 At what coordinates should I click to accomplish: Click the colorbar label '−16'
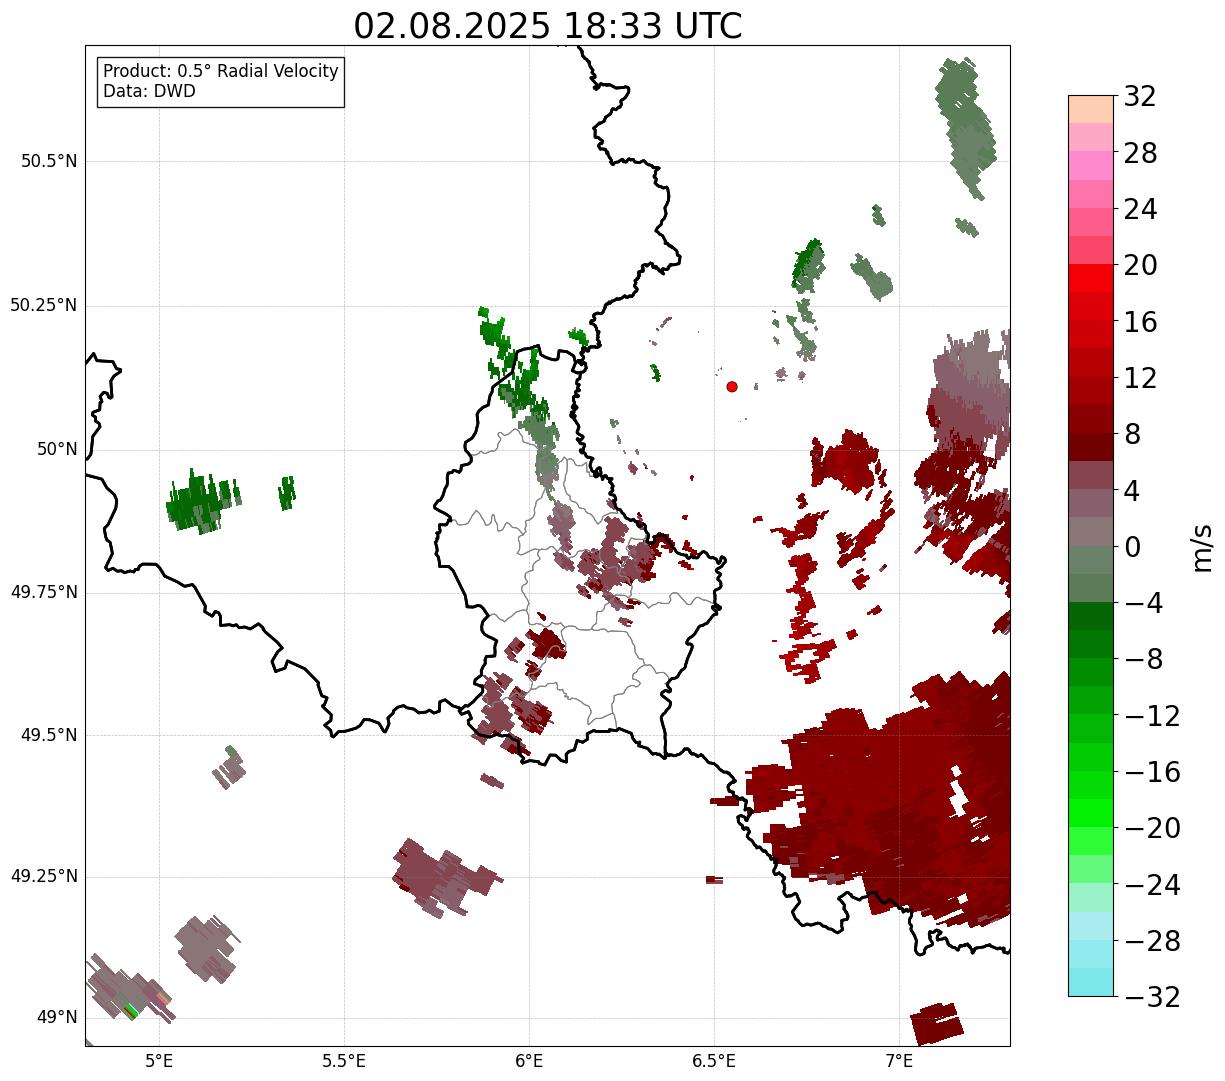tap(1151, 772)
